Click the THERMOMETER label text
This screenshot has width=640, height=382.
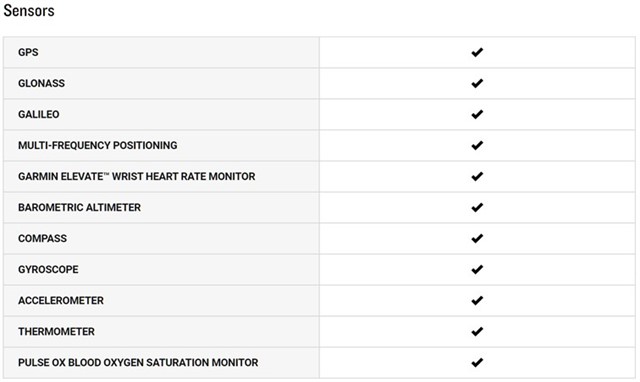56,331
